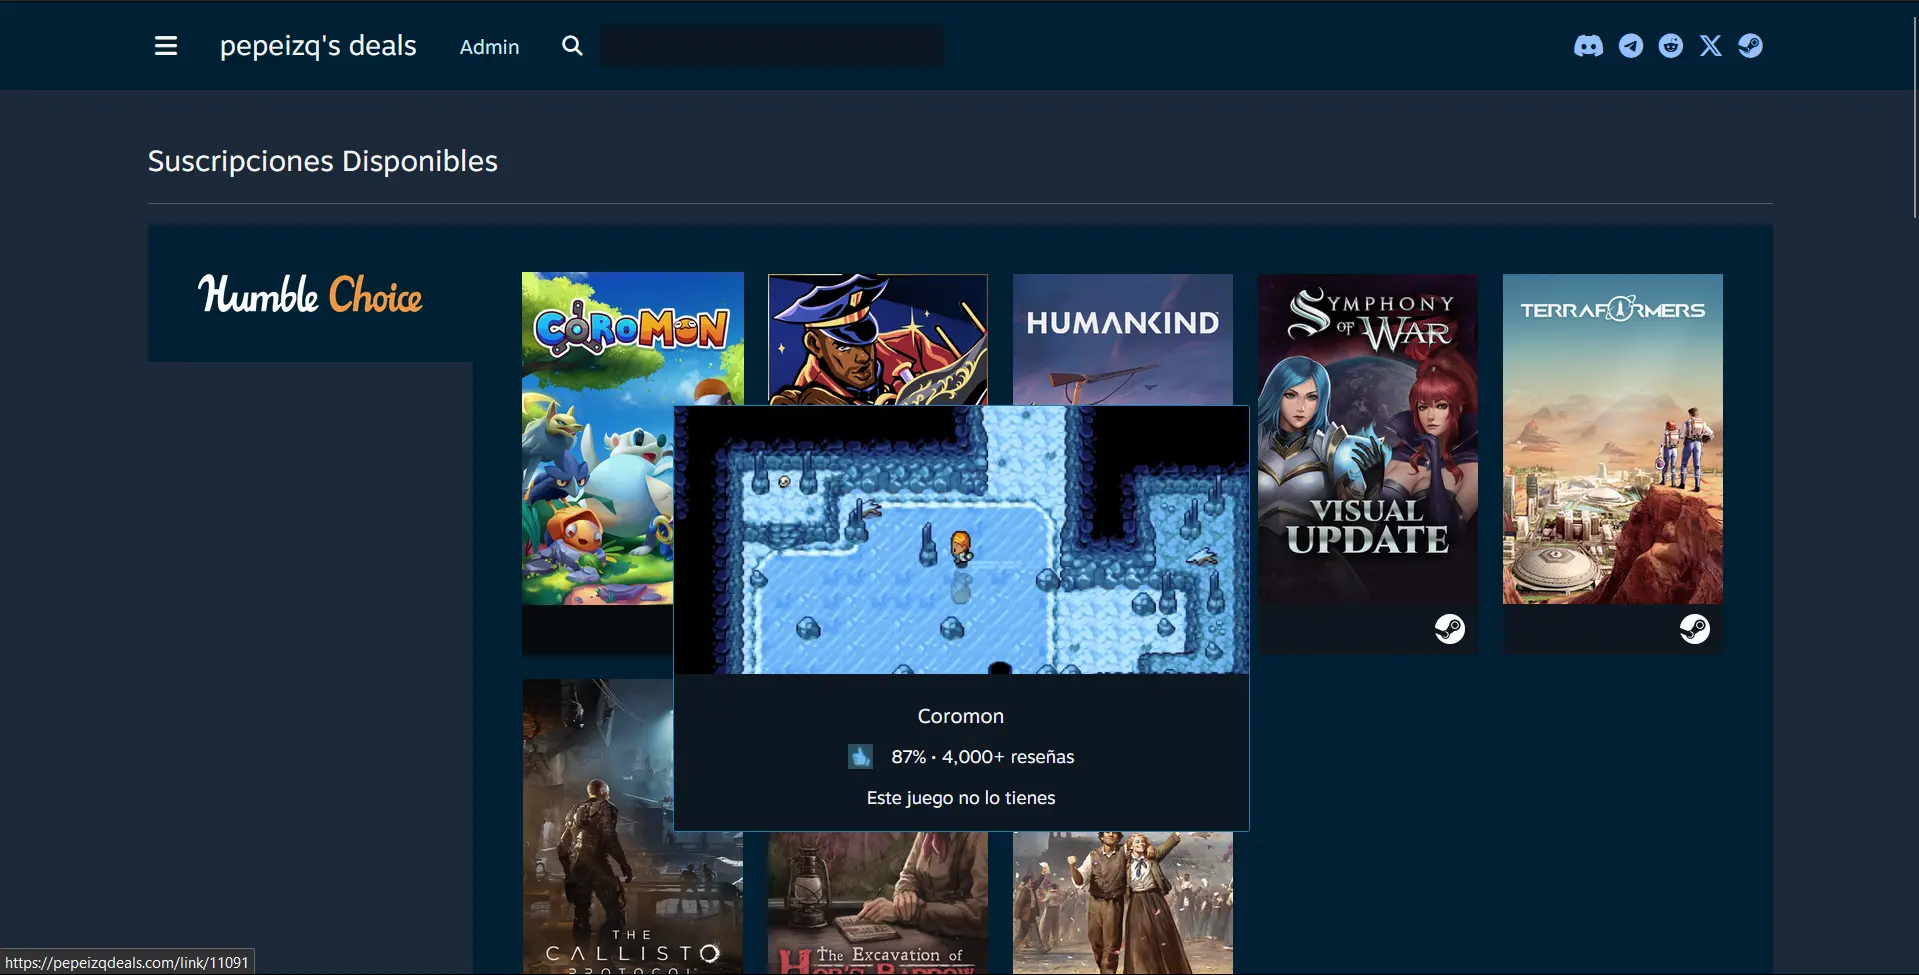Open the Steam icon in header
This screenshot has width=1919, height=975.
pyautogui.click(x=1750, y=46)
